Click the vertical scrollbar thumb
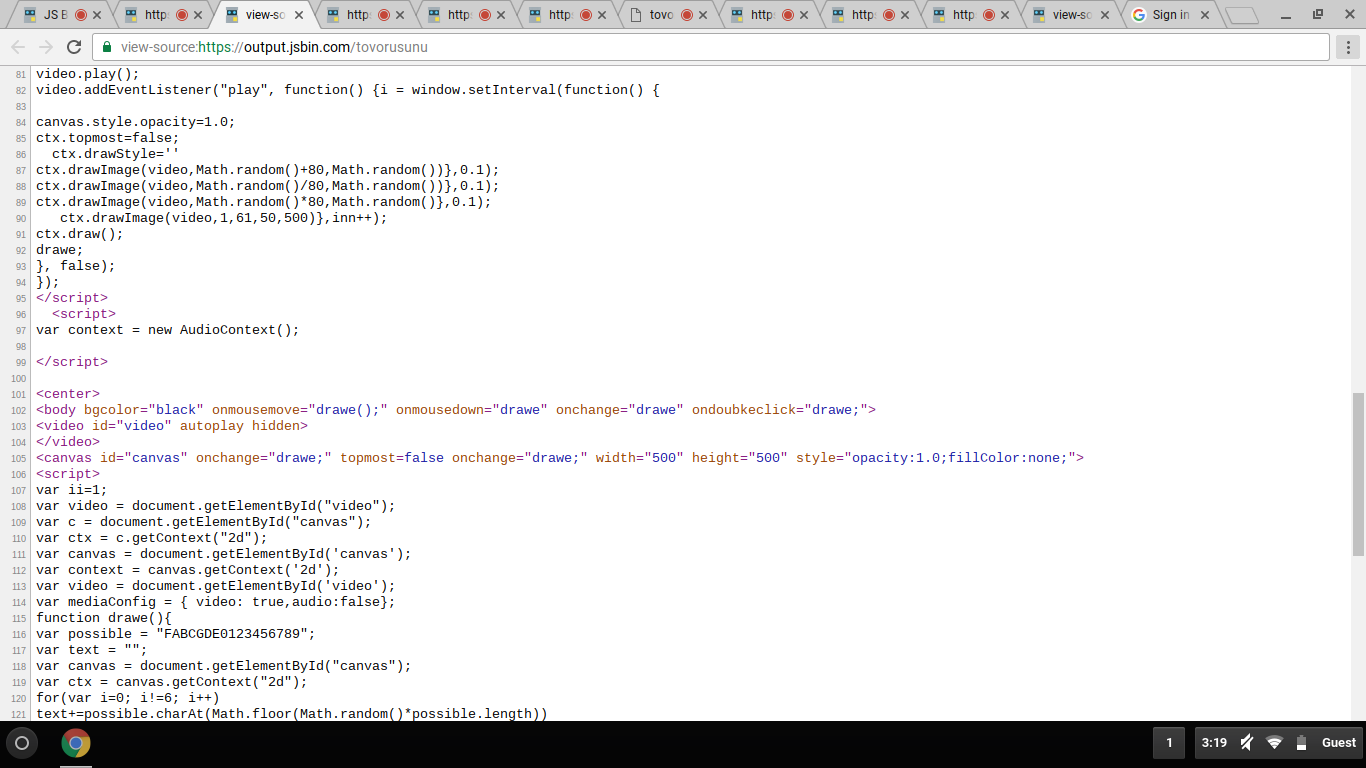The height and width of the screenshot is (768, 1366). (1358, 474)
